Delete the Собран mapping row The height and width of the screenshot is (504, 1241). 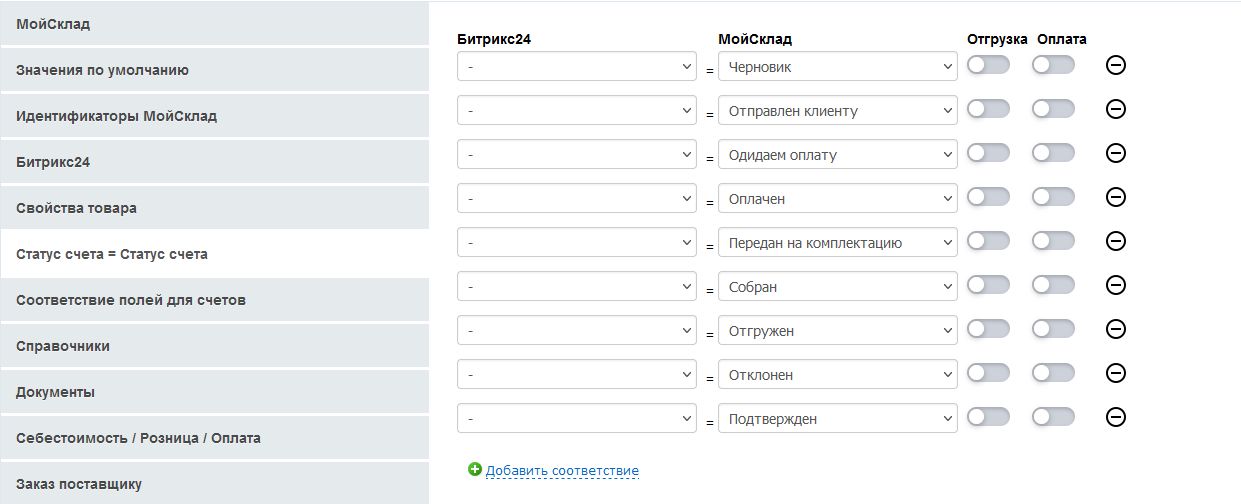coord(1116,285)
